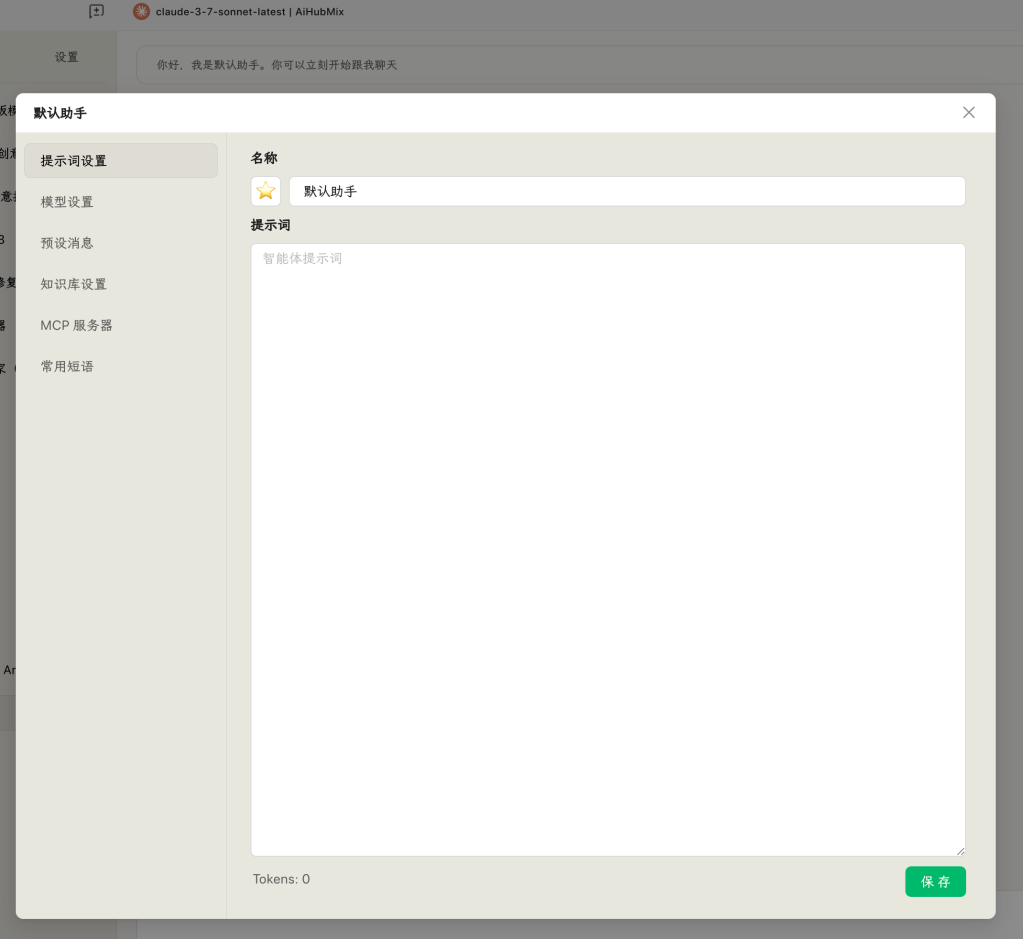
Task: Close the 默认助手 settings dialog
Action: [968, 113]
